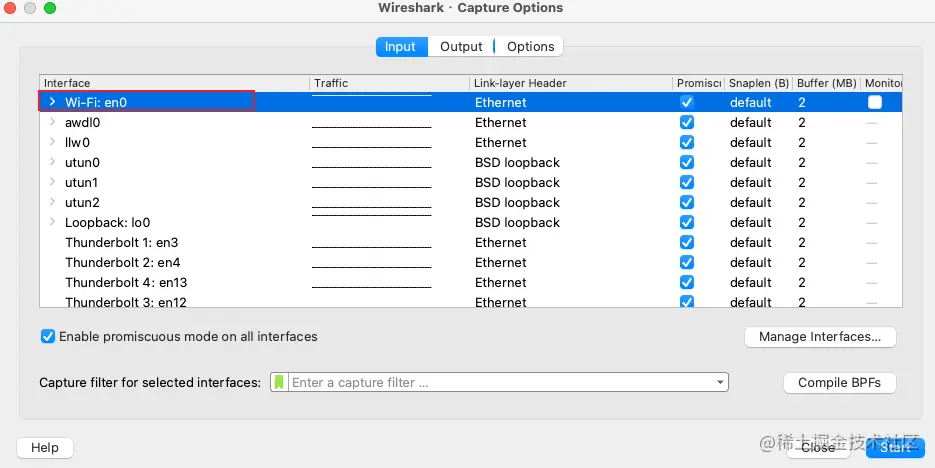
Task: Click Ethernet link-layer cell for awdl0
Action: click(x=500, y=122)
